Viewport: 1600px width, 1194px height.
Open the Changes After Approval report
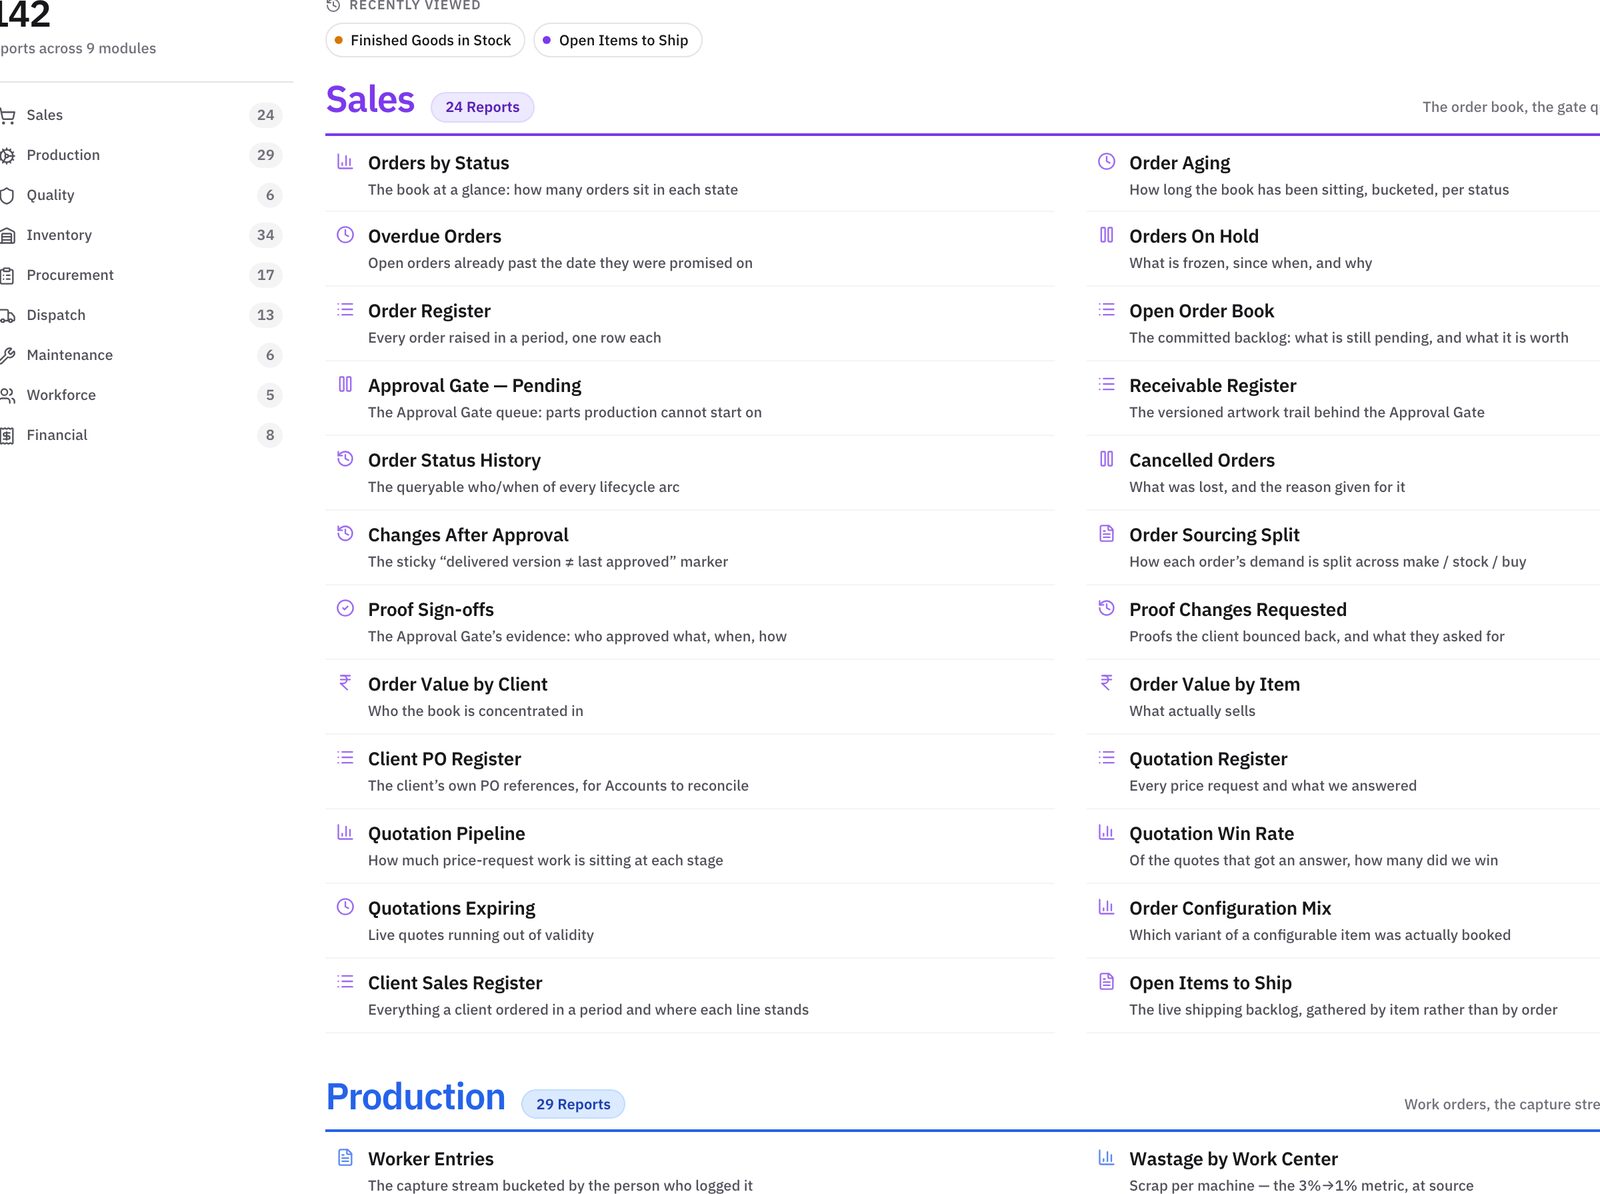pyautogui.click(x=690, y=547)
